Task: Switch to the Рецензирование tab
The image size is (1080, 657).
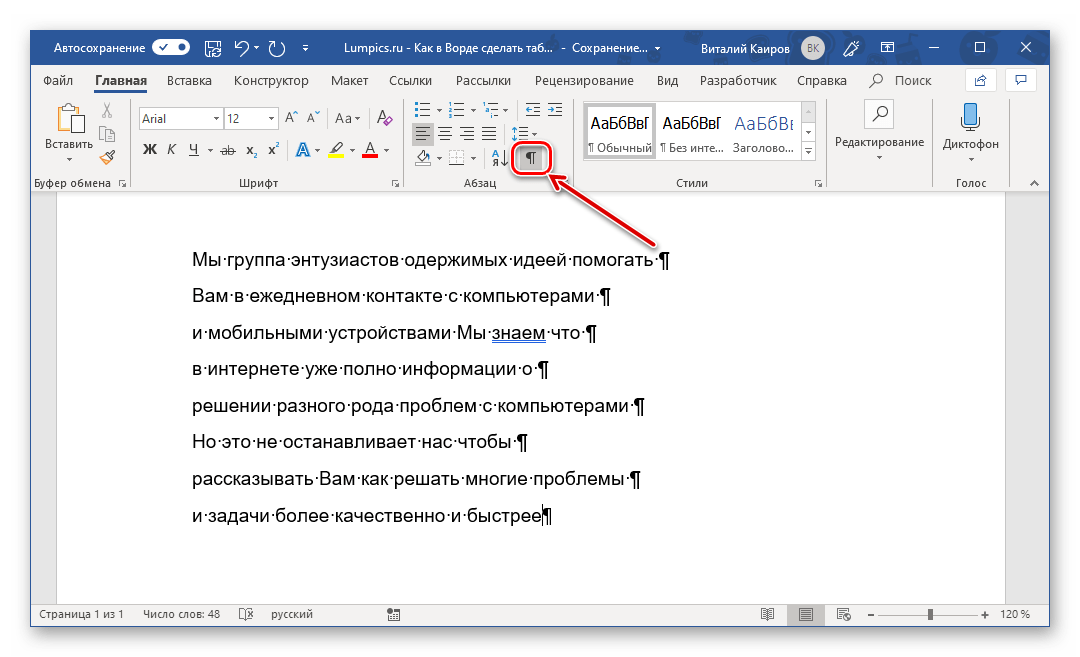Action: (x=584, y=81)
